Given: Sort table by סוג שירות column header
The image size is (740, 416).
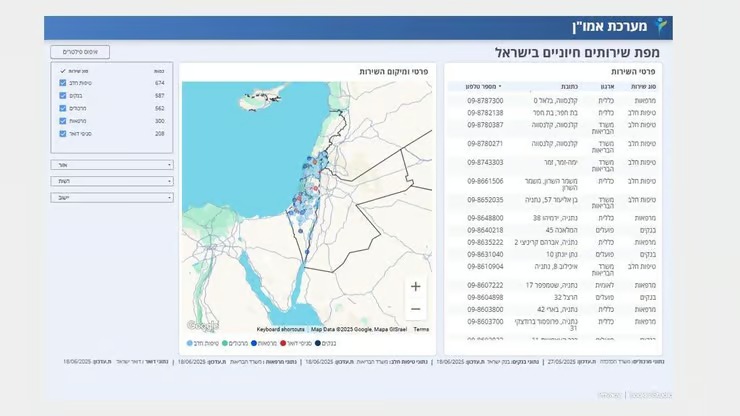Looking at the screenshot, I should click(x=643, y=87).
